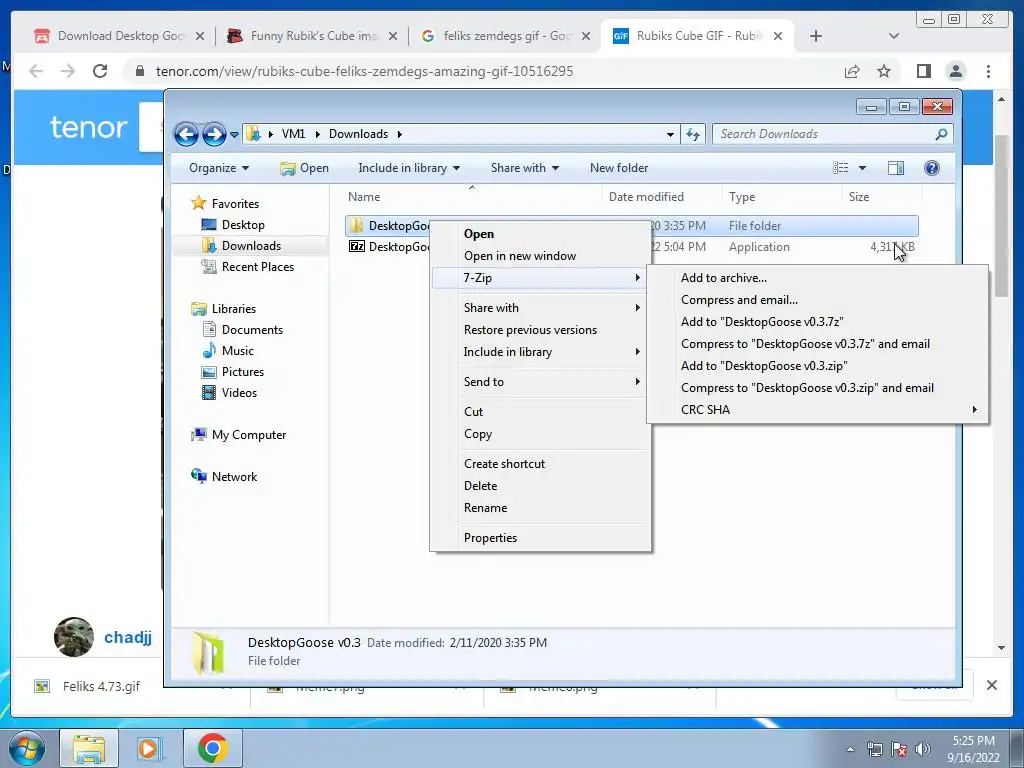Click the Open toolbar button
This screenshot has height=768, width=1024.
pyautogui.click(x=304, y=168)
